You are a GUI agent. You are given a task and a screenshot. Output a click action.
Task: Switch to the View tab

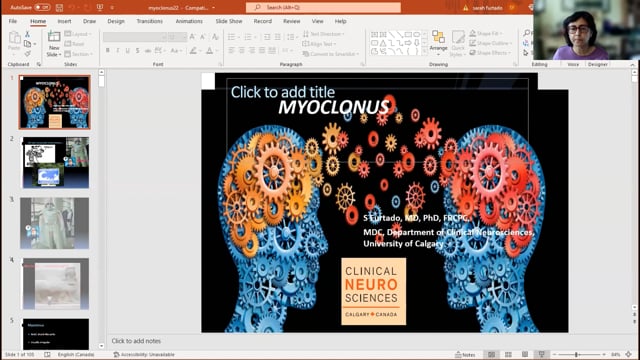pos(317,21)
